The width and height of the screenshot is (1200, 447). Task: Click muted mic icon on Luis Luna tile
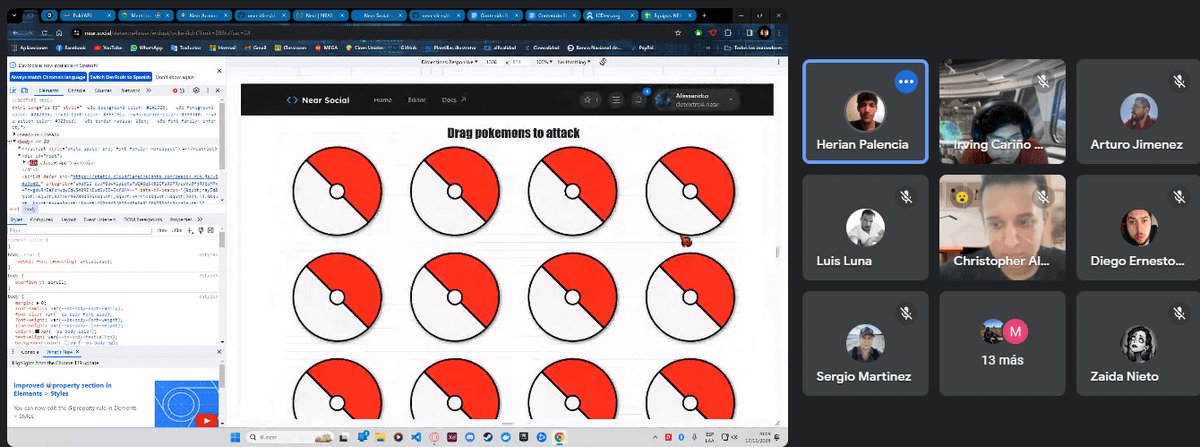[x=906, y=198]
